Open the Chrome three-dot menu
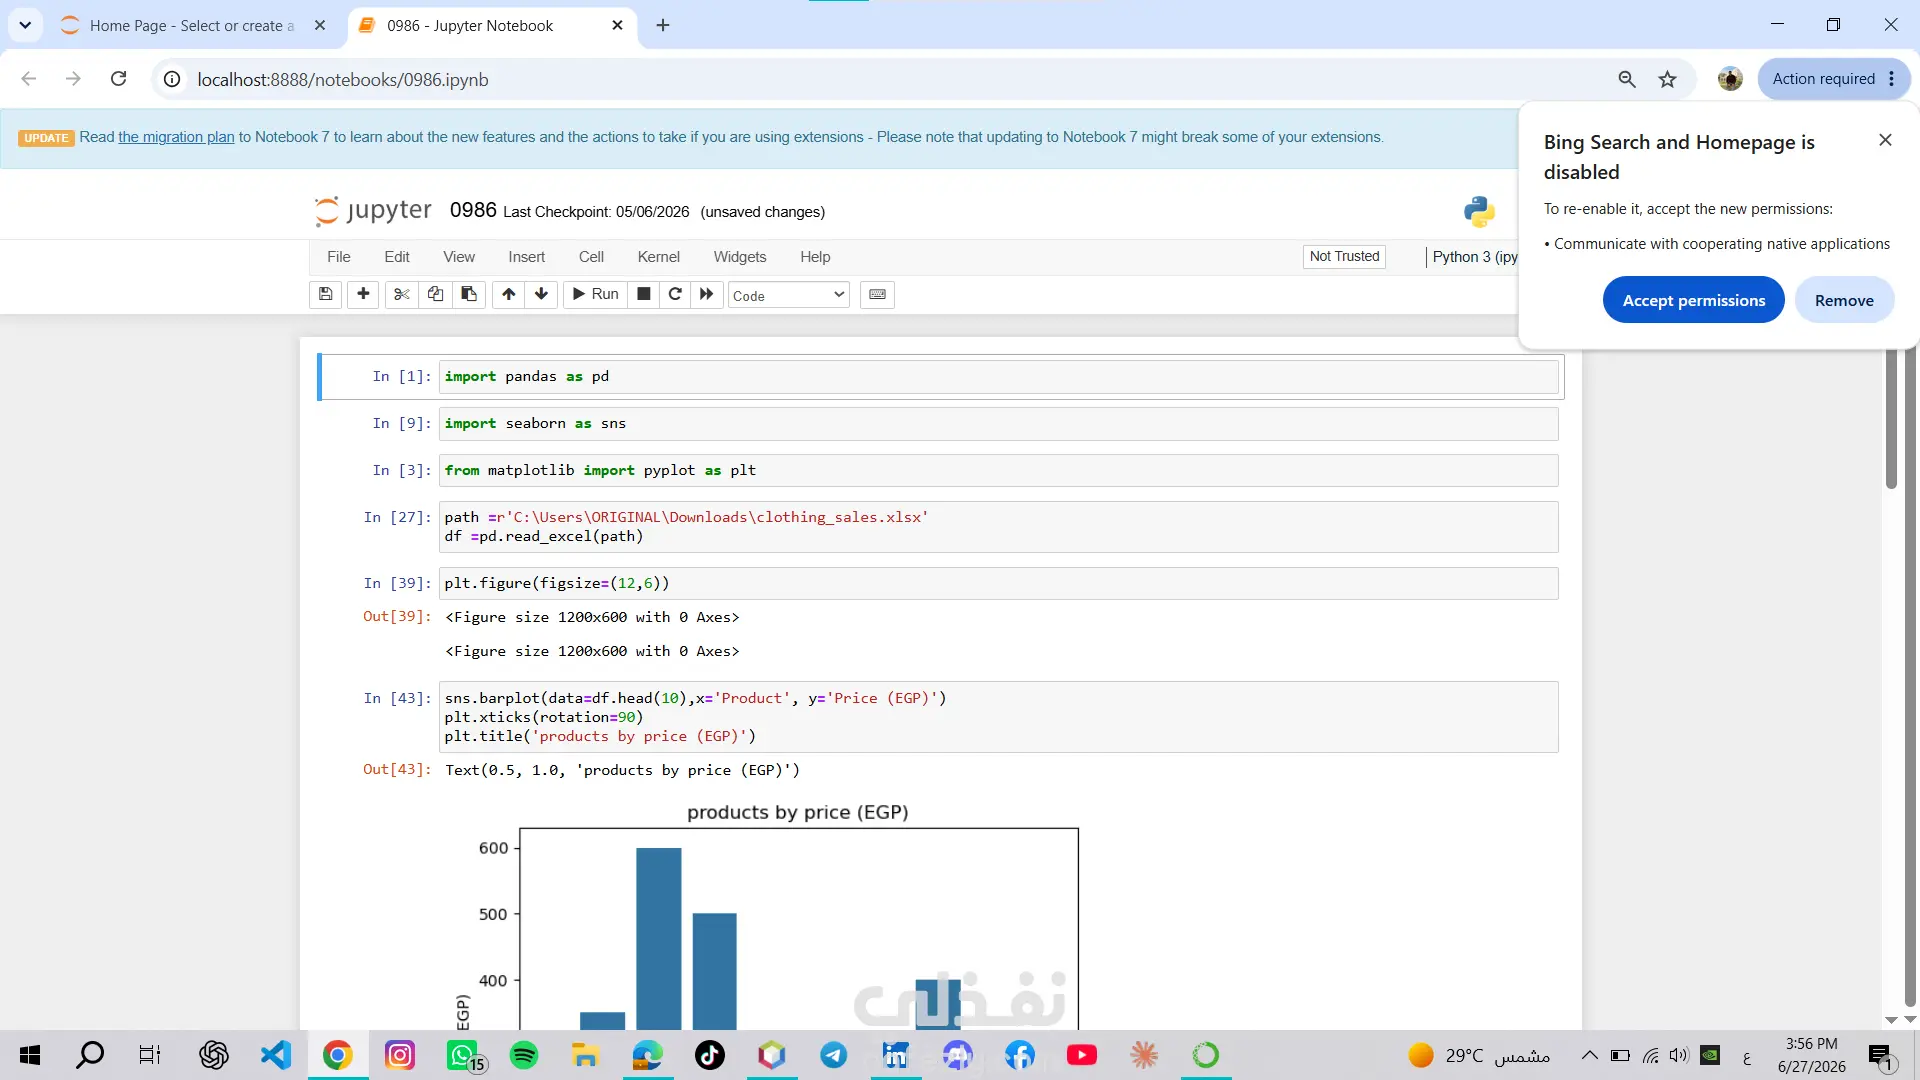 1892,79
